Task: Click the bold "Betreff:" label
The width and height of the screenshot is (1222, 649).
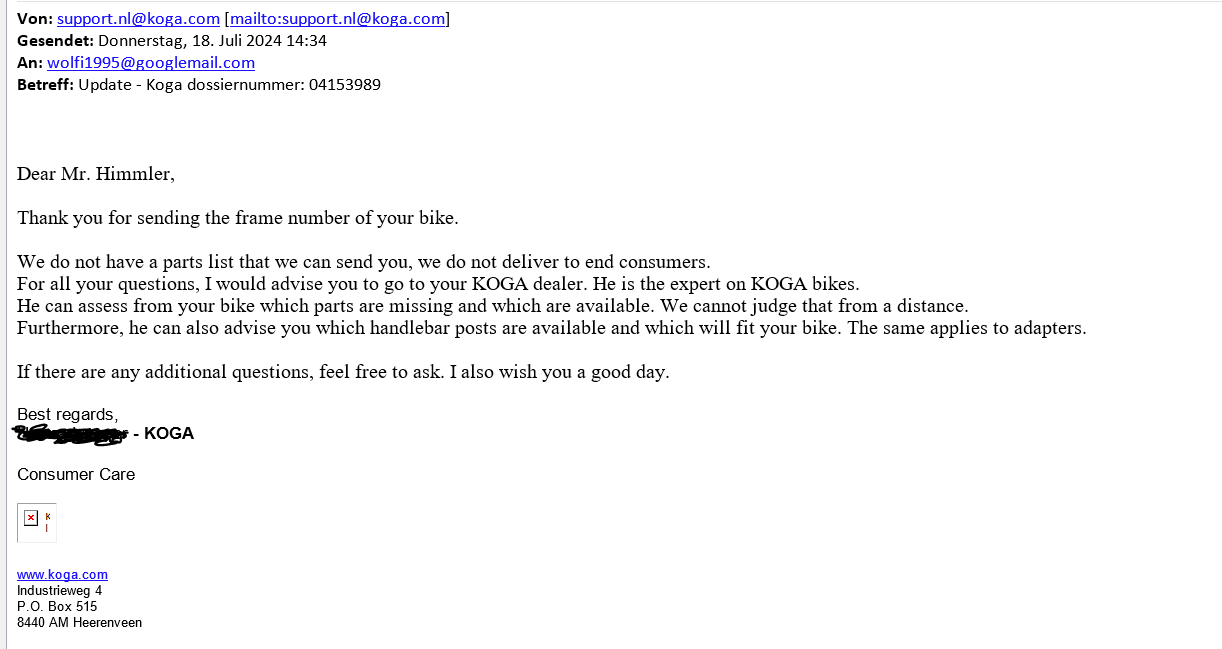Action: (x=45, y=85)
